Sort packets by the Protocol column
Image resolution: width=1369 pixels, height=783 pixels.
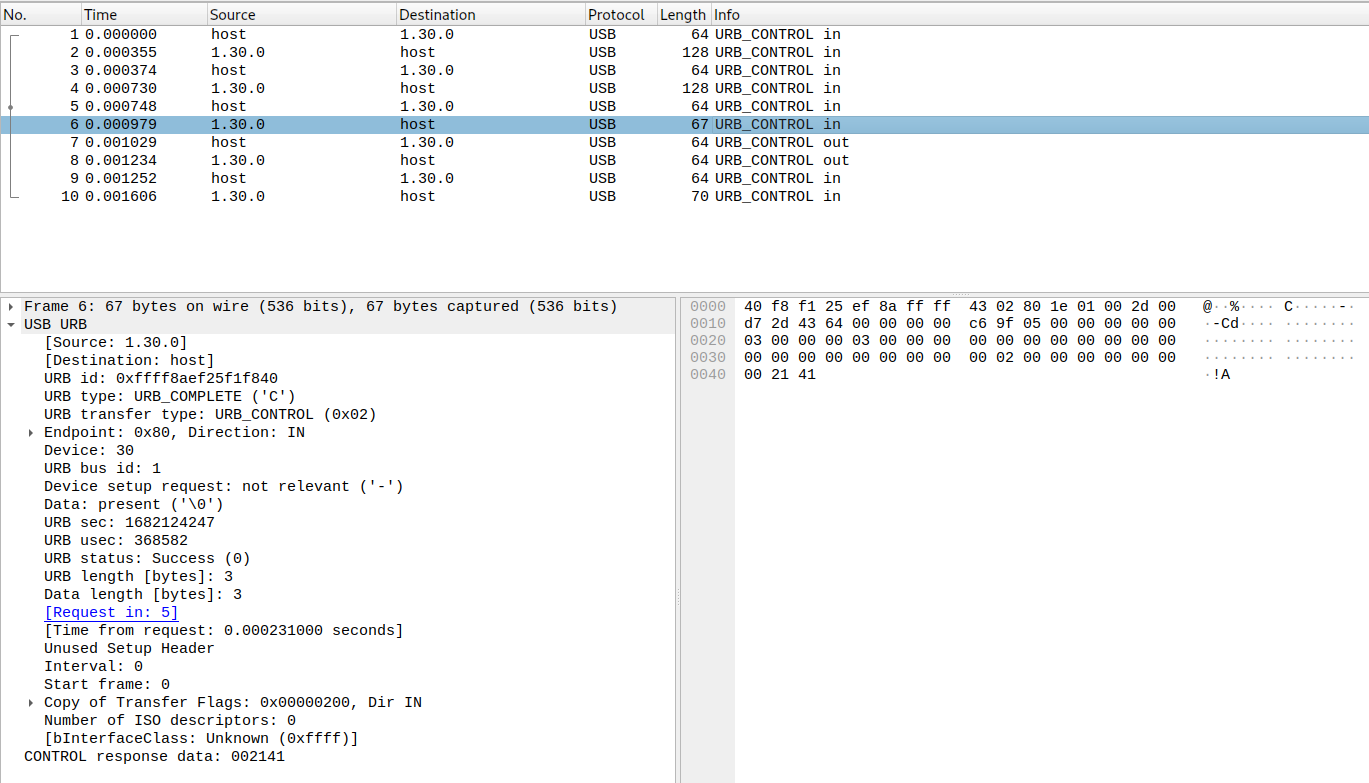click(614, 14)
